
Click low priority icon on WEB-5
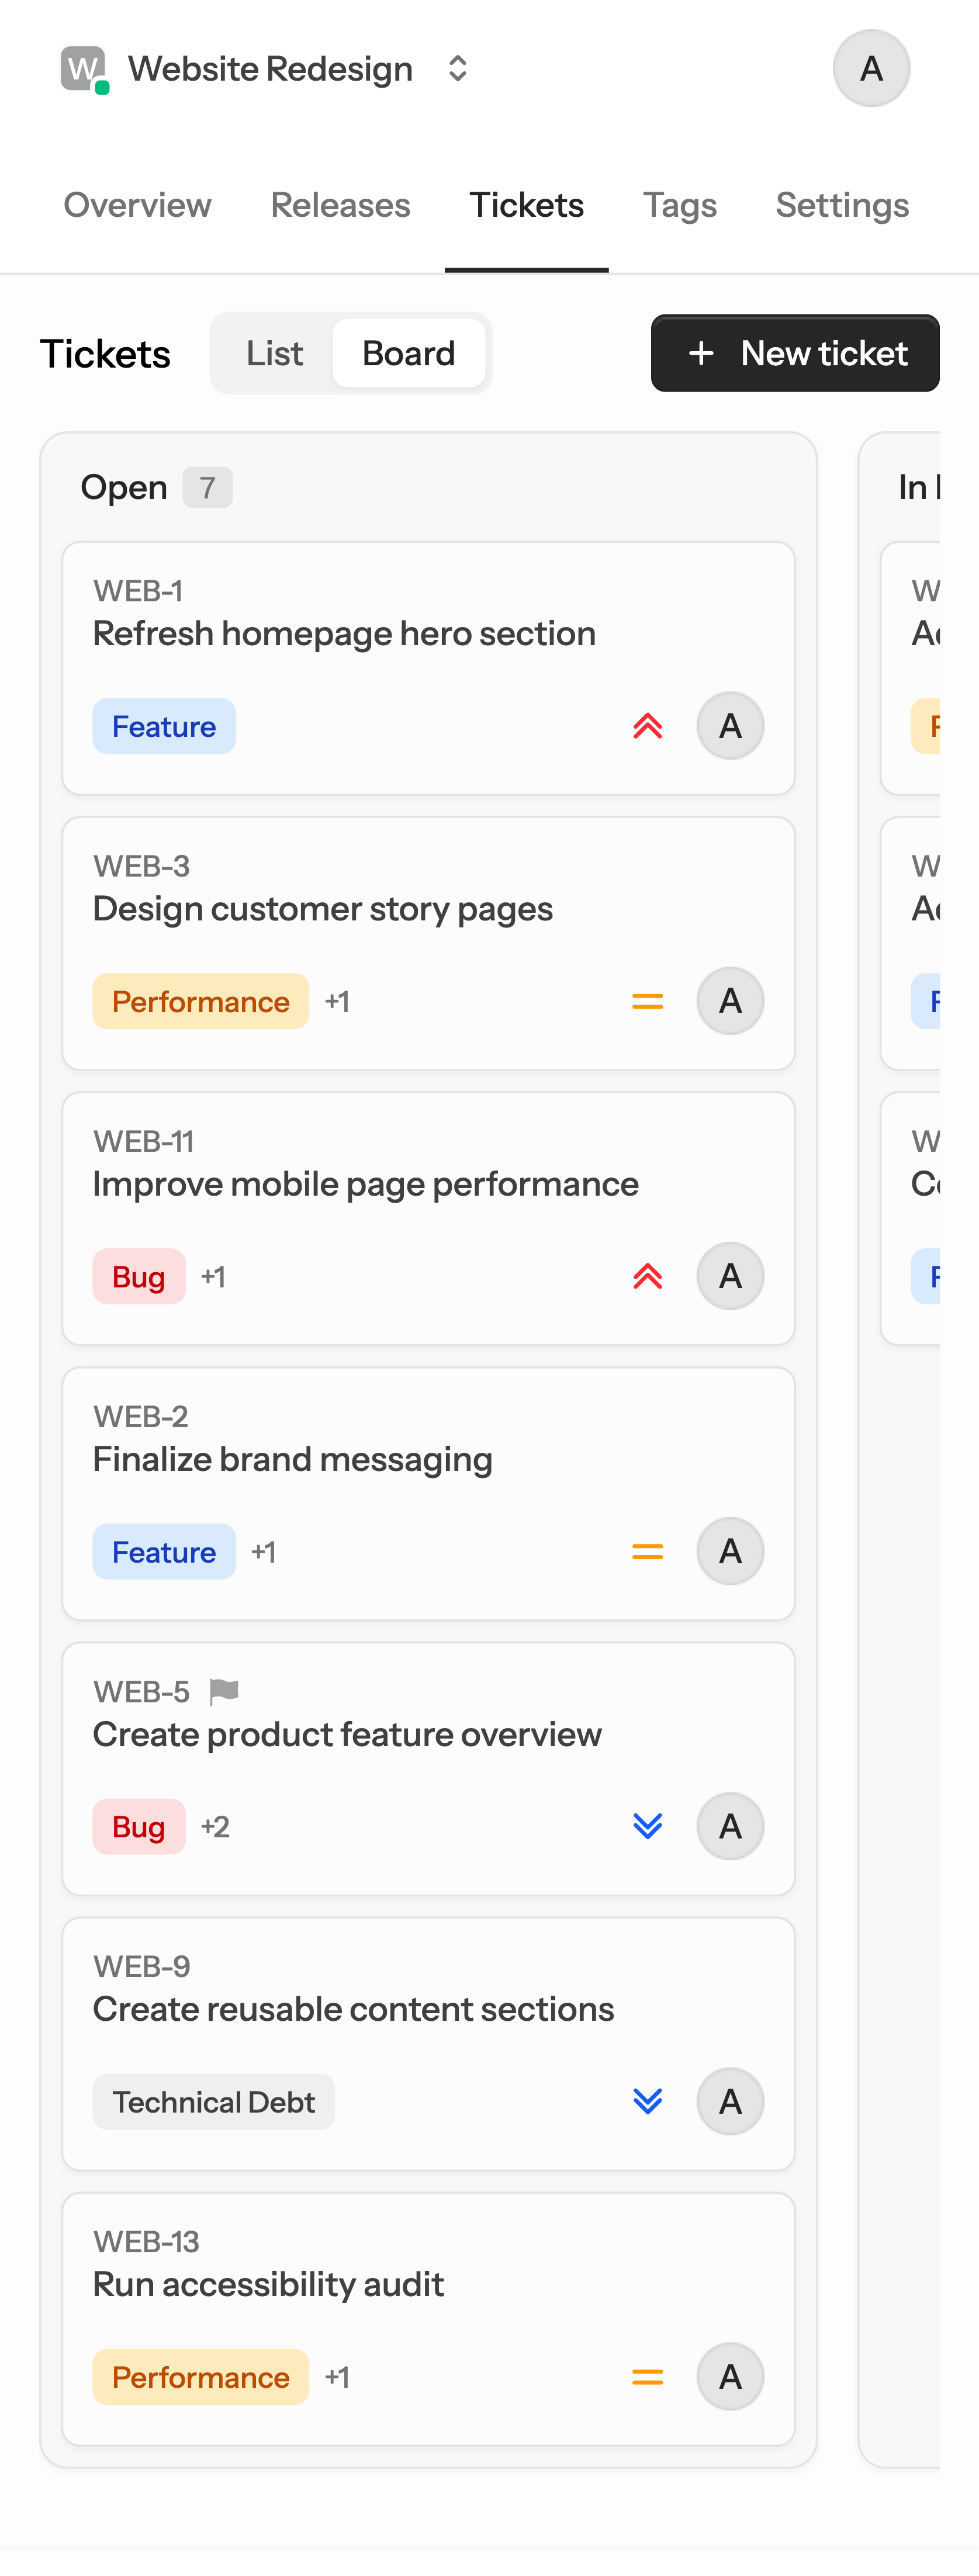[648, 1826]
